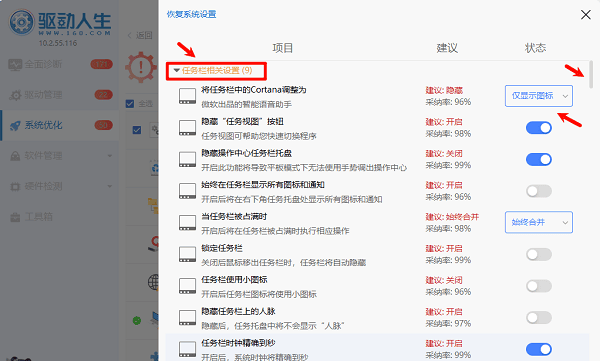Click the 当任务栏被占满时 title
Viewport: 600px width, 361px height.
[x=234, y=217]
